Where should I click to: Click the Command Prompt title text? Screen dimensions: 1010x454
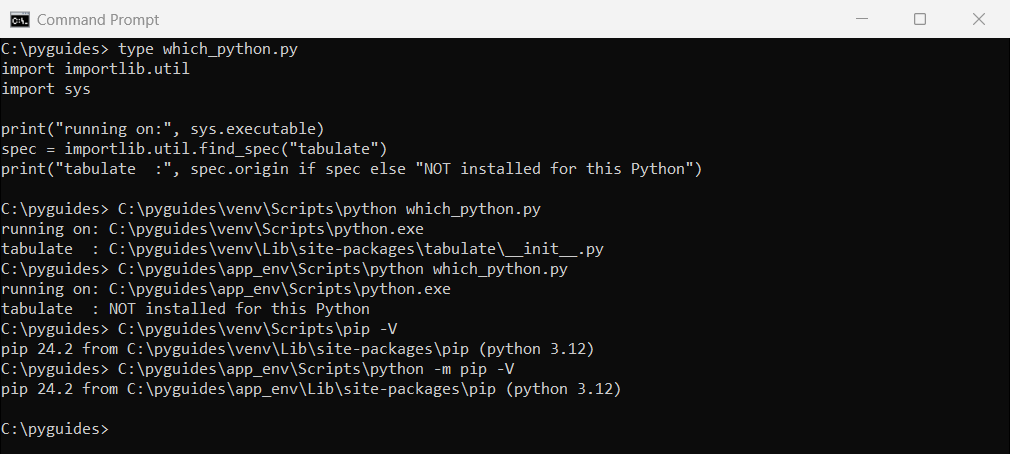[98, 20]
